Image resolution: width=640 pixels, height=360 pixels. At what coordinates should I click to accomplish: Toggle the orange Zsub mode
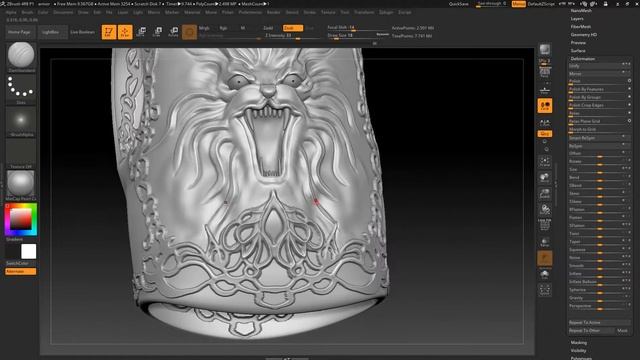(293, 28)
